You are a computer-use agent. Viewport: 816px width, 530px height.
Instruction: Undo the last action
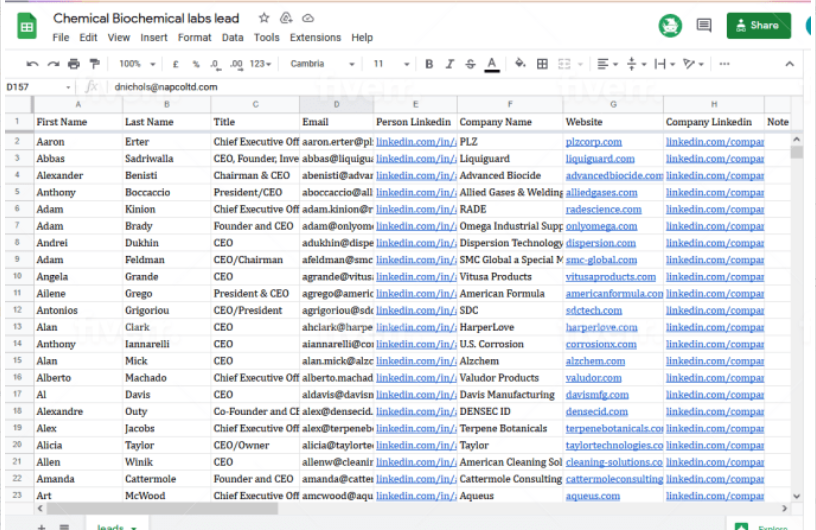[x=32, y=64]
